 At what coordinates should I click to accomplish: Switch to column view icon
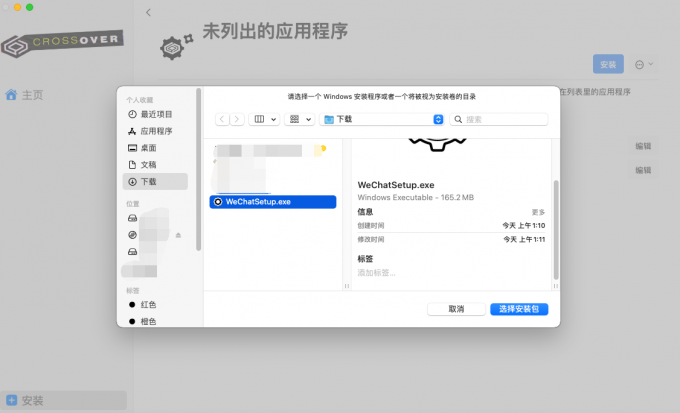click(x=259, y=119)
